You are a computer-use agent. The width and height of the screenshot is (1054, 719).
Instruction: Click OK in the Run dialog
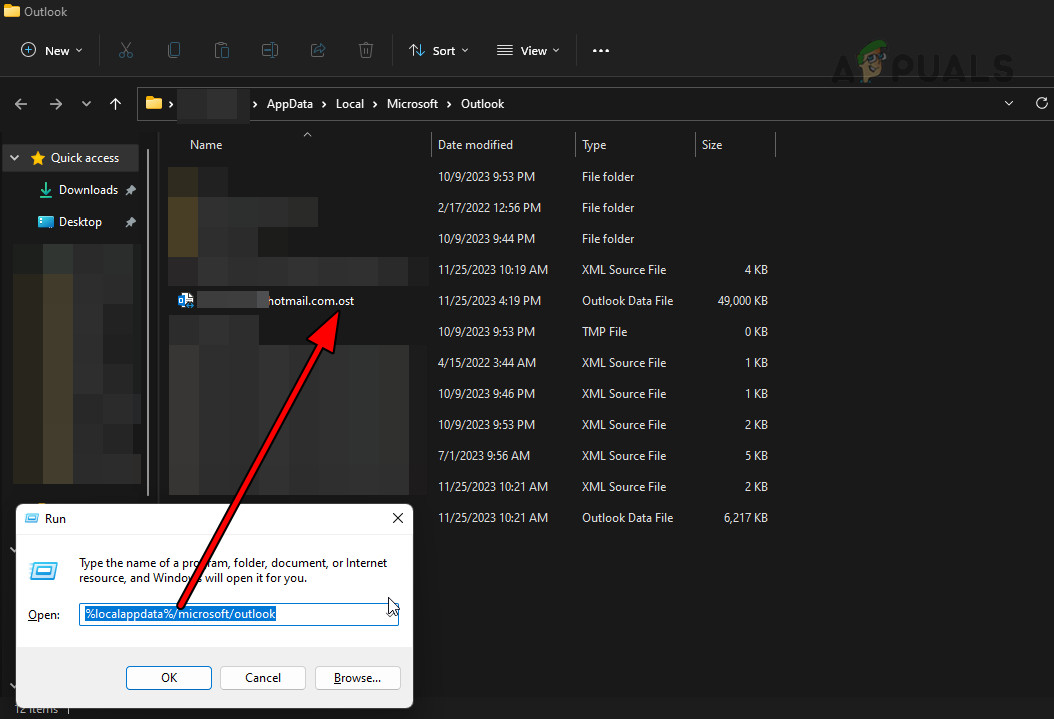click(168, 678)
